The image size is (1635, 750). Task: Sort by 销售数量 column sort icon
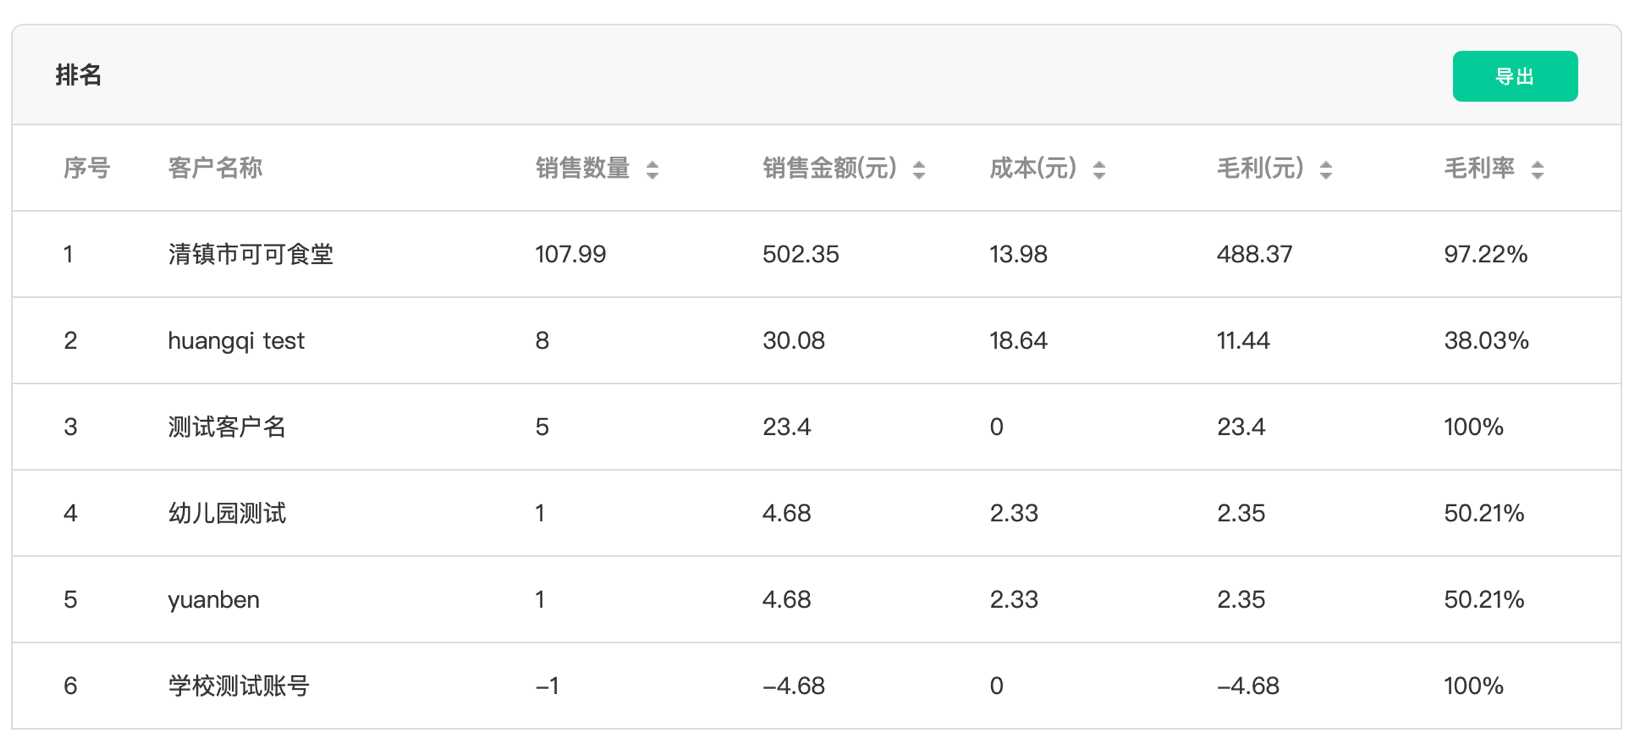coord(652,170)
